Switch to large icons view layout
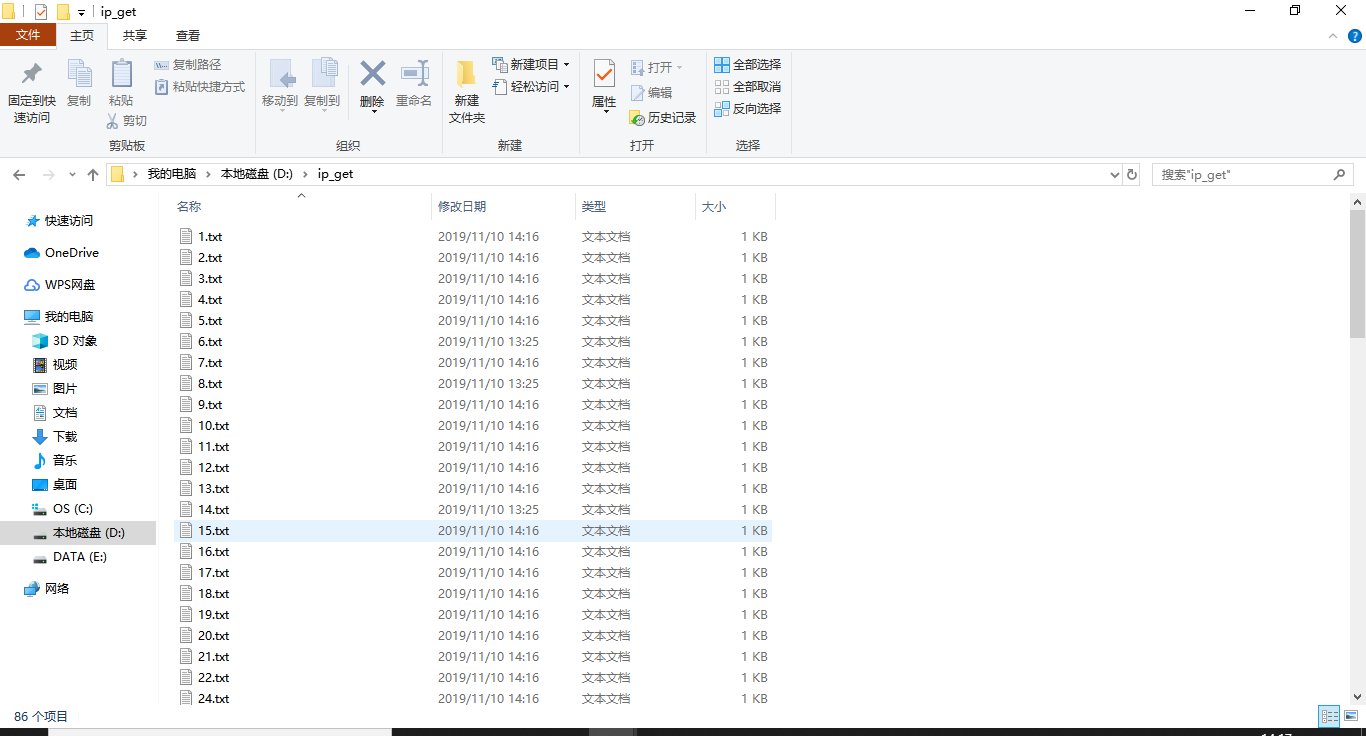Viewport: 1366px width, 736px height. point(1350,716)
